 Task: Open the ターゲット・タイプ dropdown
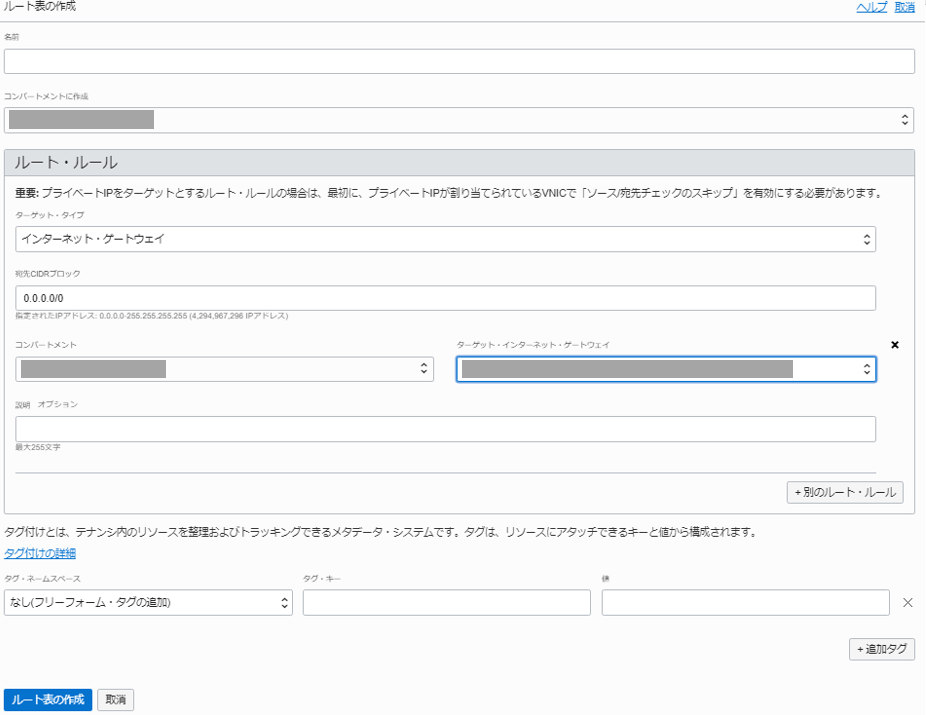click(x=445, y=239)
